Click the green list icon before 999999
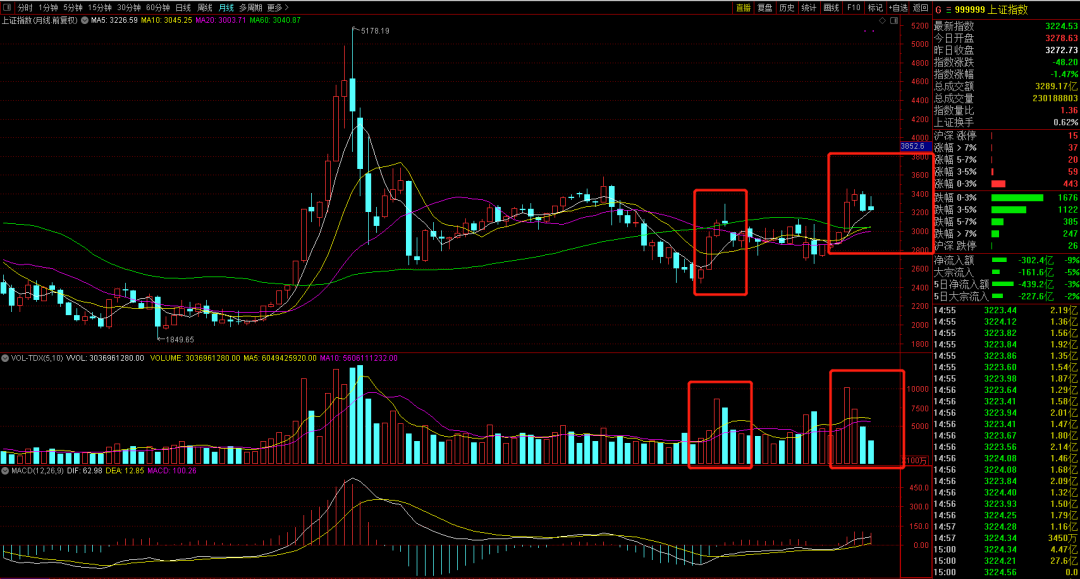Viewport: 1080px width, 579px height. click(x=949, y=10)
